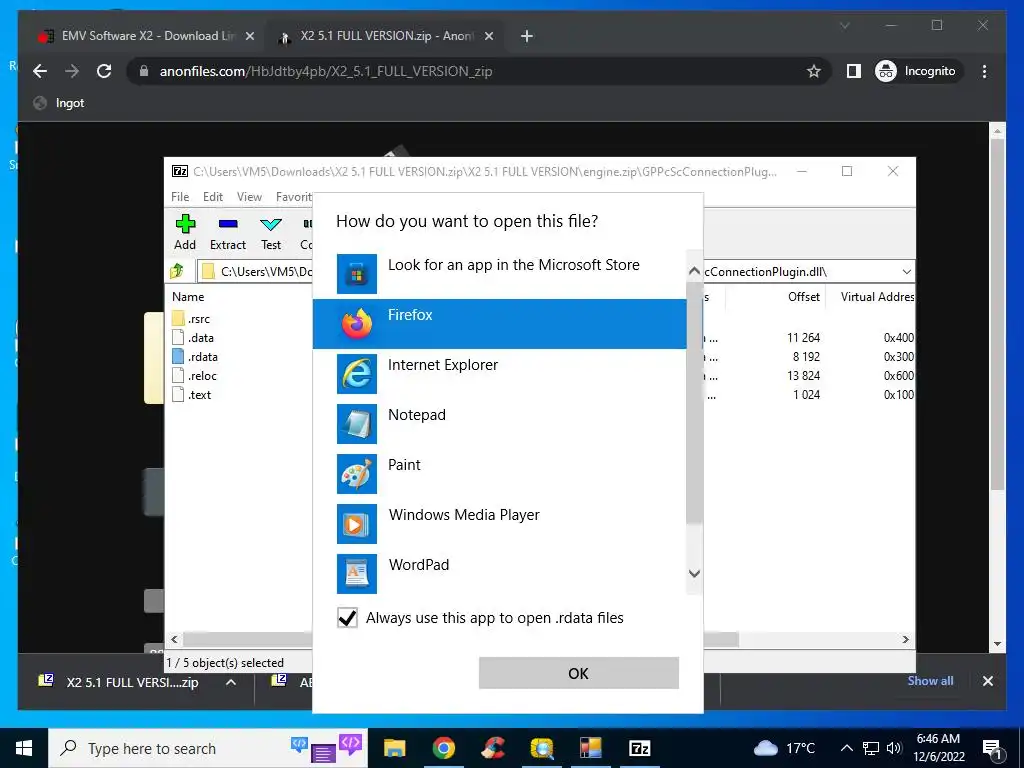Open the weather widget showing 17°C

point(786,748)
